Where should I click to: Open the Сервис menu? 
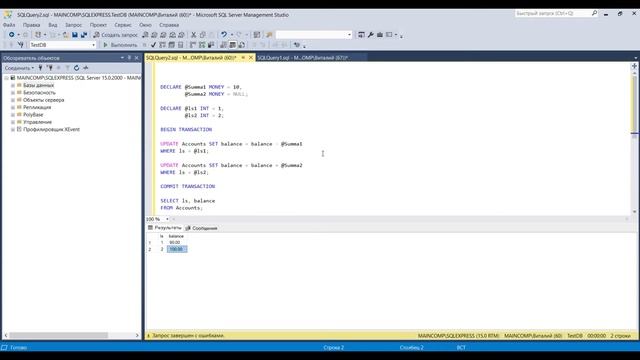coord(123,25)
